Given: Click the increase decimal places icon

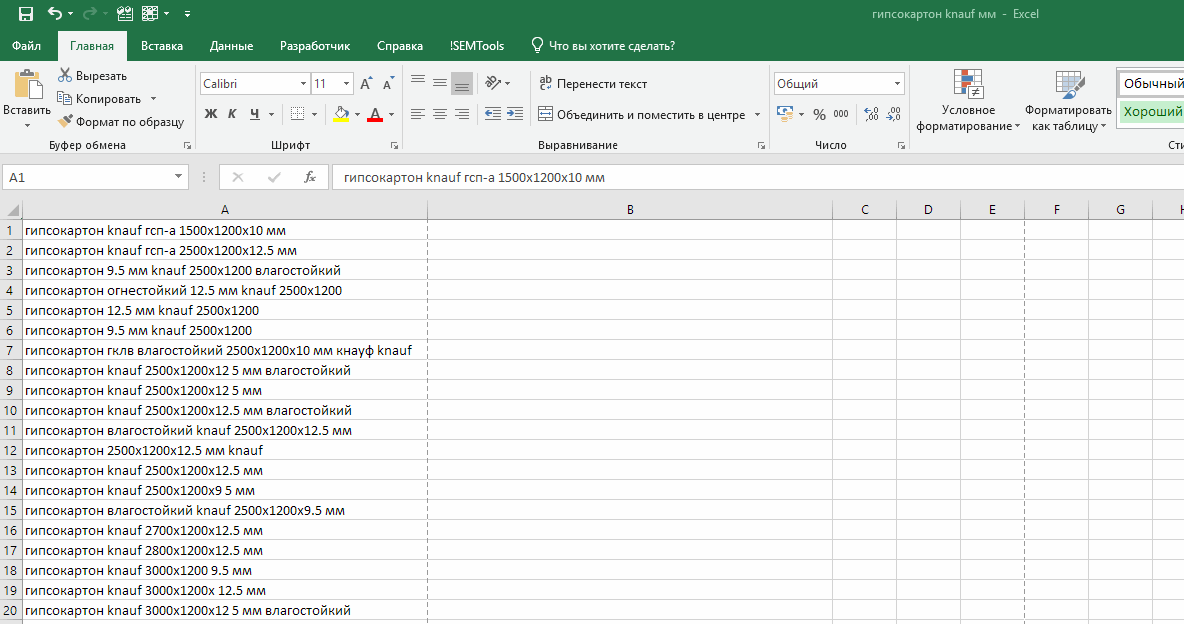Looking at the screenshot, I should click(870, 114).
